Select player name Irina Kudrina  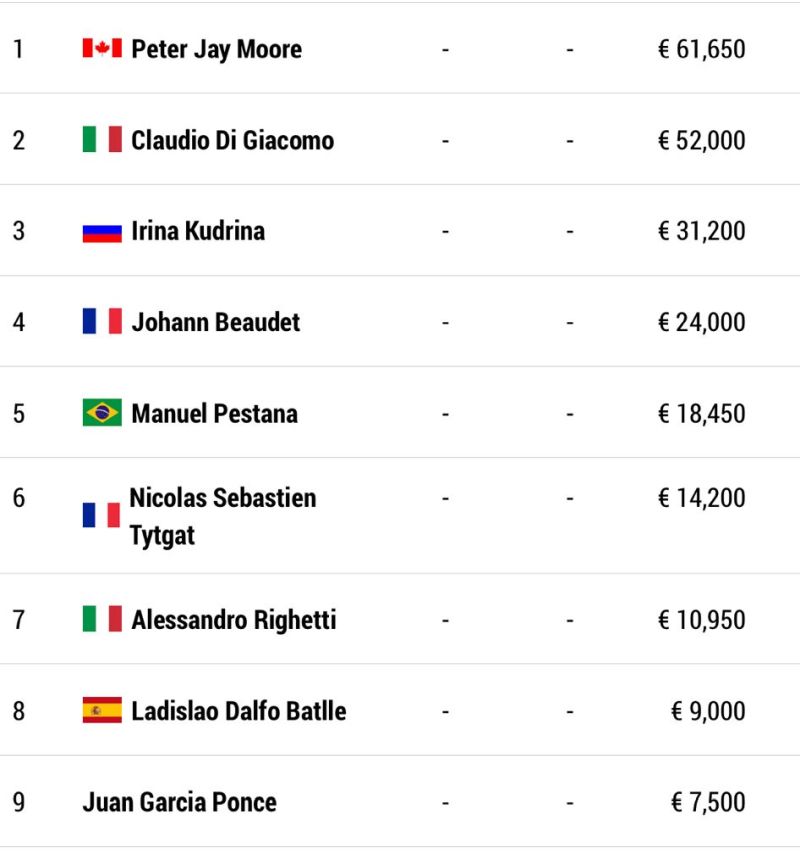(198, 231)
